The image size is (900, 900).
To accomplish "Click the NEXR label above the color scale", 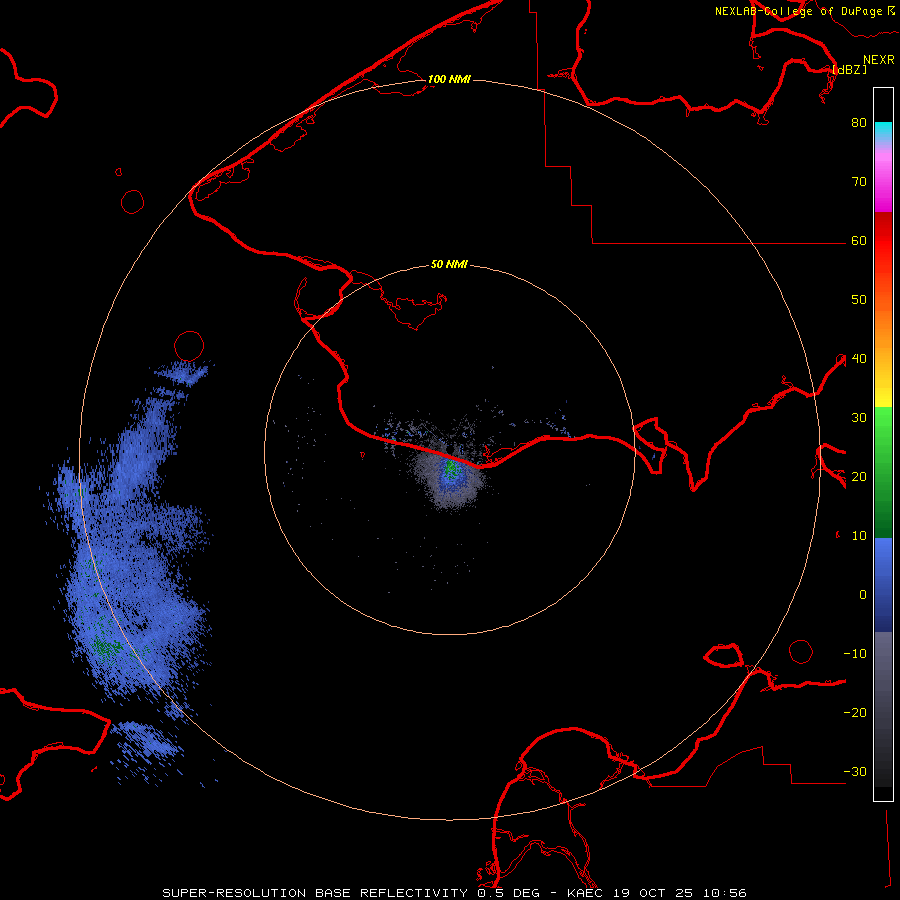I will 879,60.
